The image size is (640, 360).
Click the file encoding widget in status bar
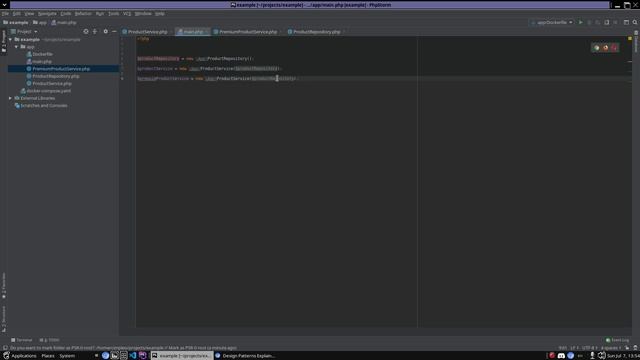589,348
